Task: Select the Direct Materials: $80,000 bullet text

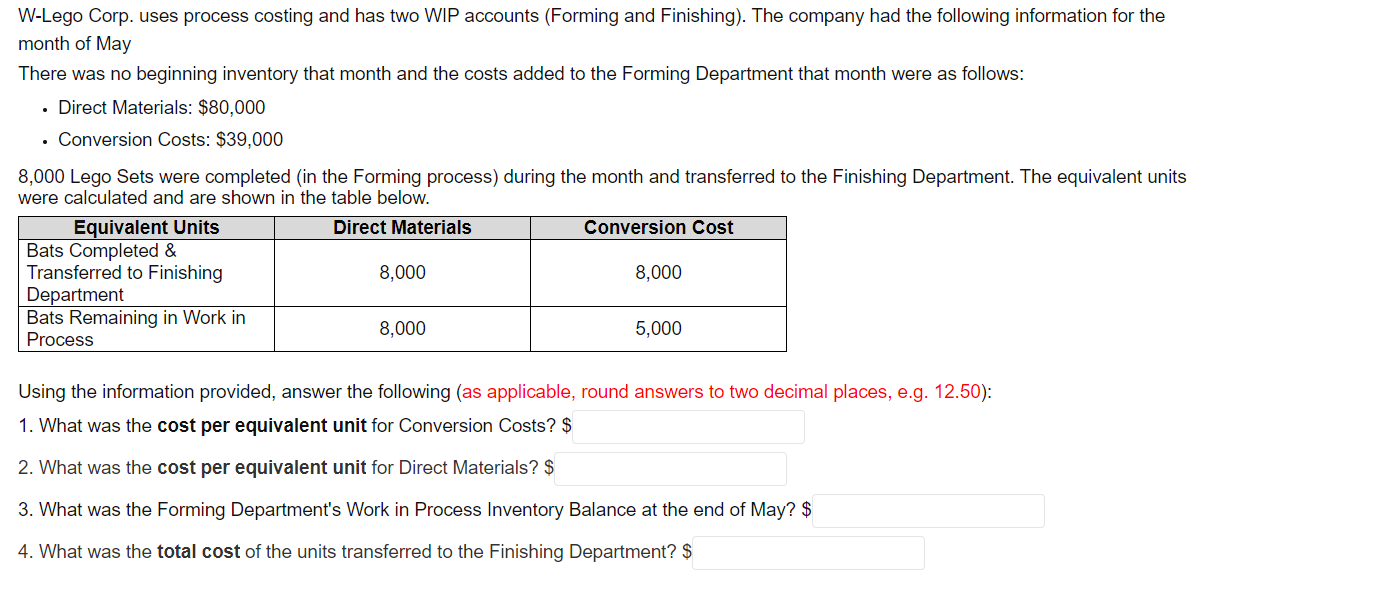Action: (x=160, y=107)
